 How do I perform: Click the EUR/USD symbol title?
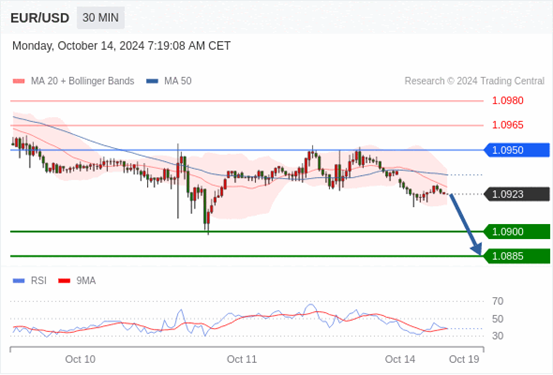point(40,18)
